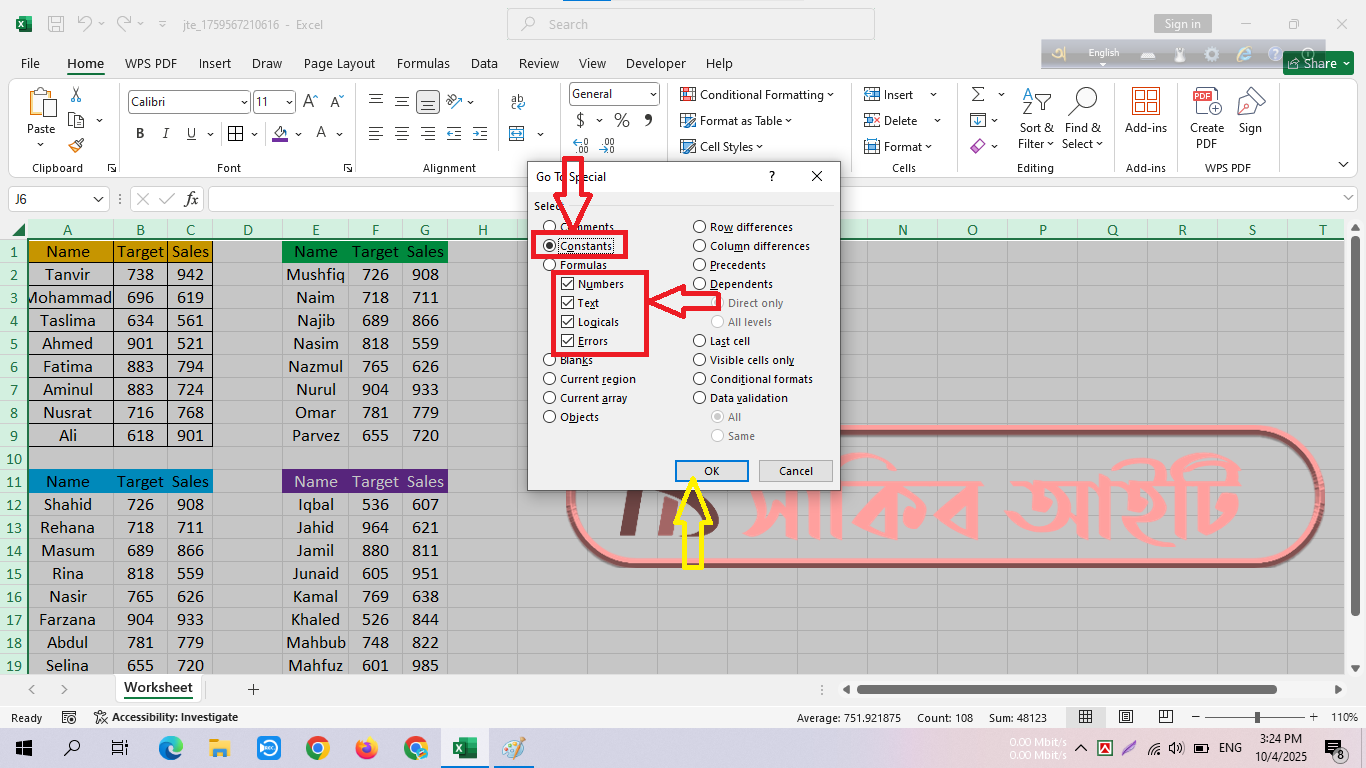Switch to Page Layout view in status bar
Image resolution: width=1366 pixels, height=768 pixels.
(1125, 717)
